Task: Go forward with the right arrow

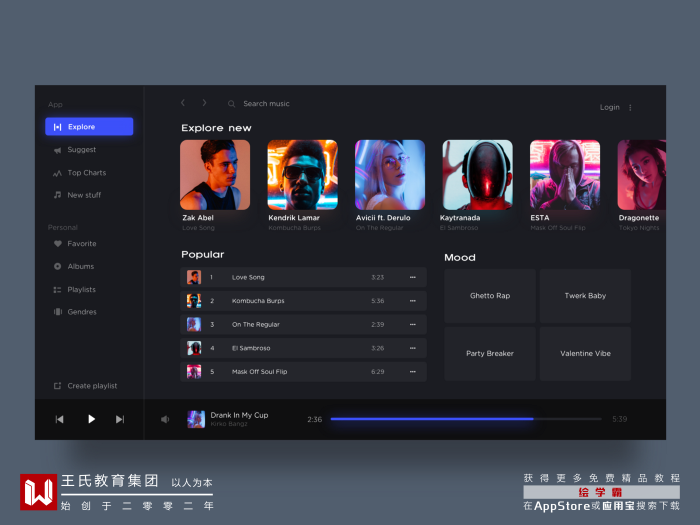Action: pyautogui.click(x=204, y=103)
